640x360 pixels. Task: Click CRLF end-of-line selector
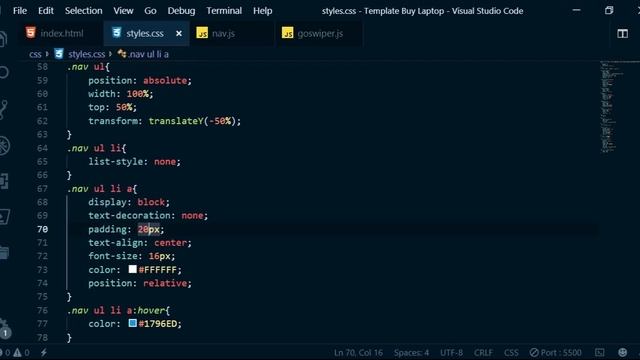pyautogui.click(x=483, y=353)
